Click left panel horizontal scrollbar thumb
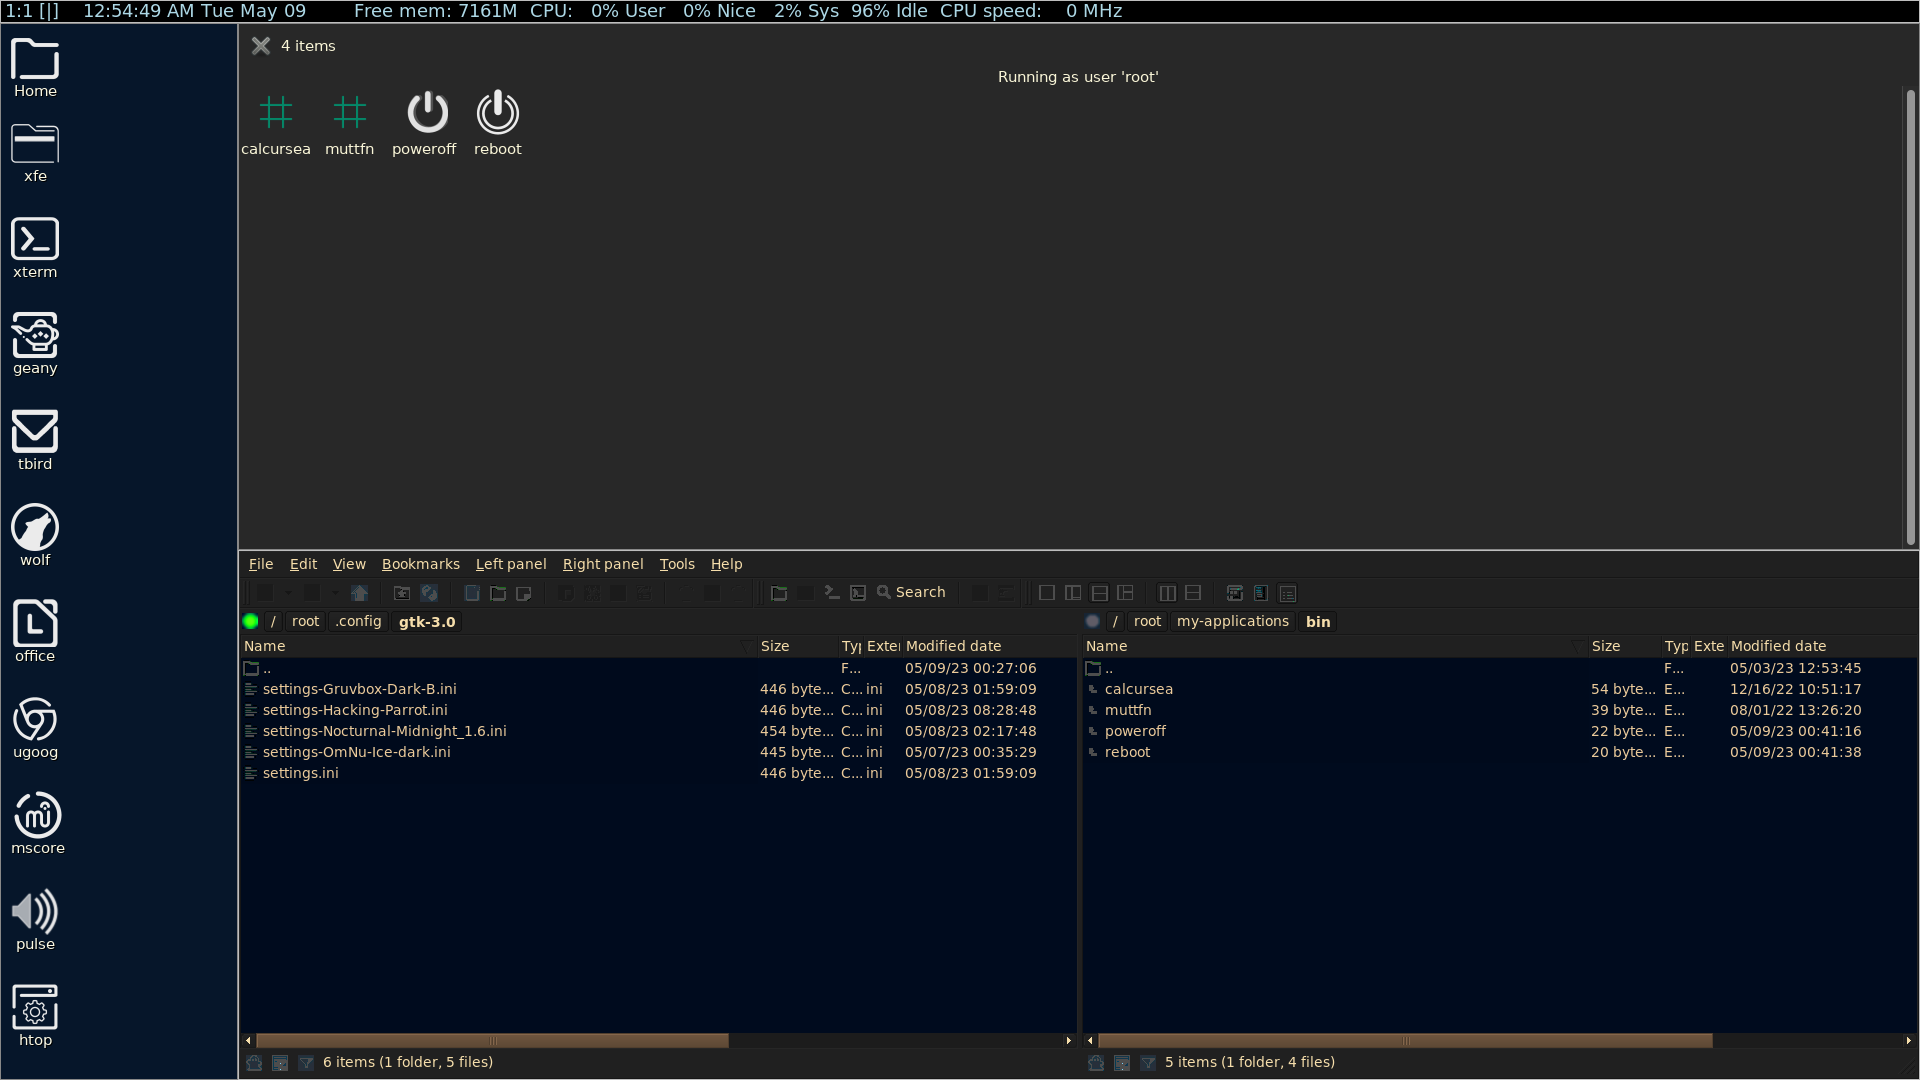The image size is (1920, 1080). [492, 1041]
